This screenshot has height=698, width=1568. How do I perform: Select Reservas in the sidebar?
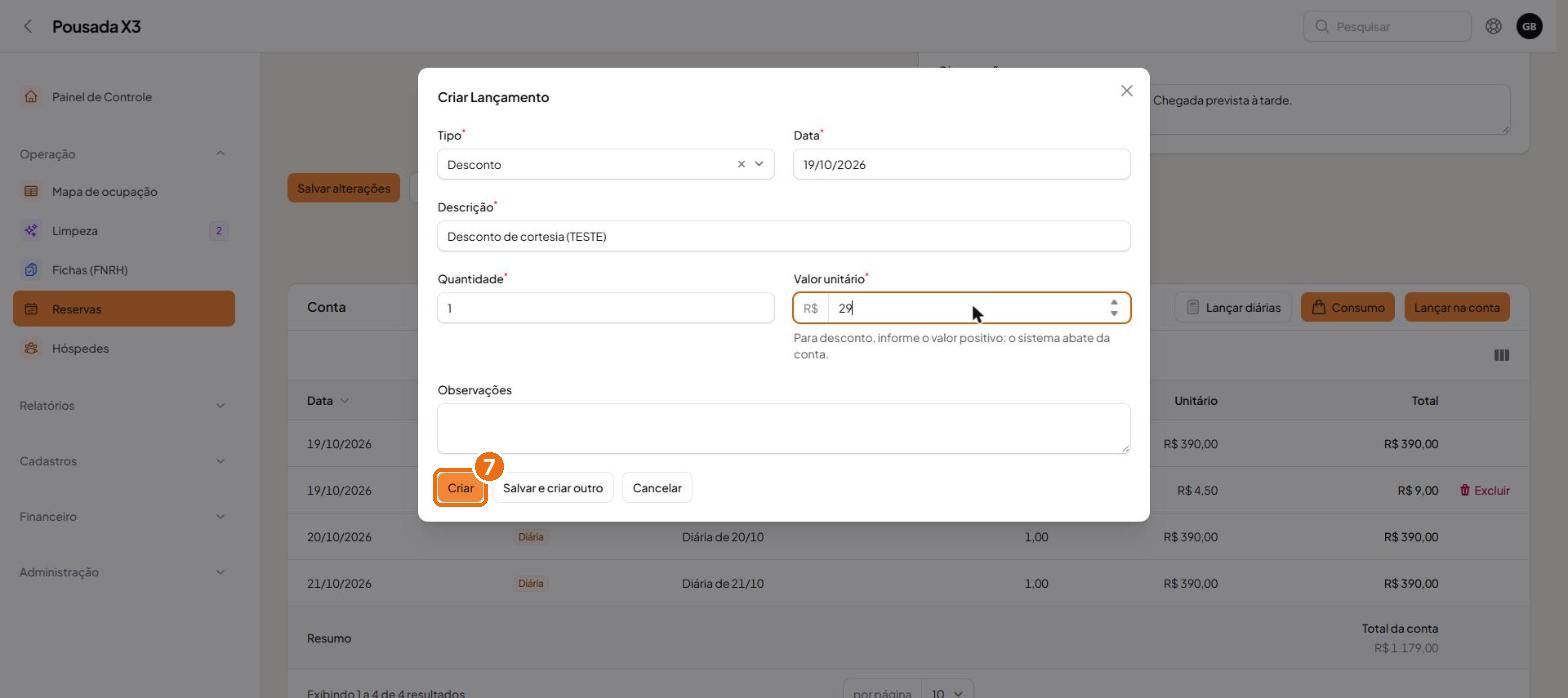click(x=124, y=309)
